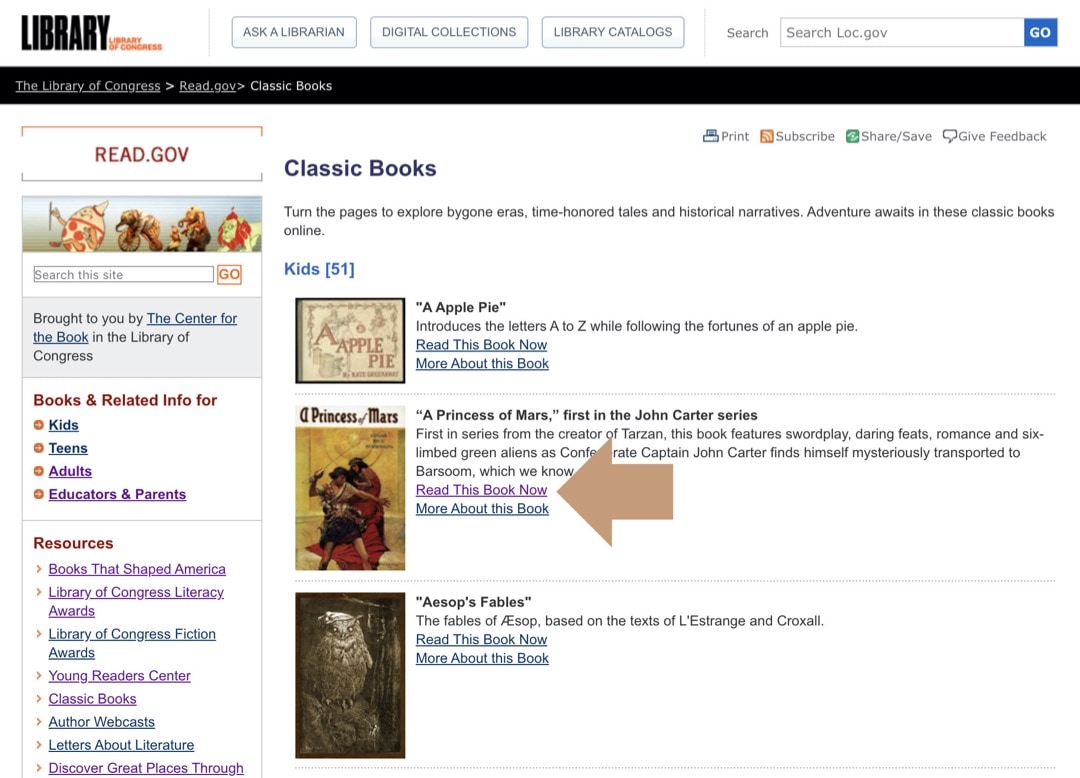Go to Read.gov in the breadcrumb

point(206,85)
